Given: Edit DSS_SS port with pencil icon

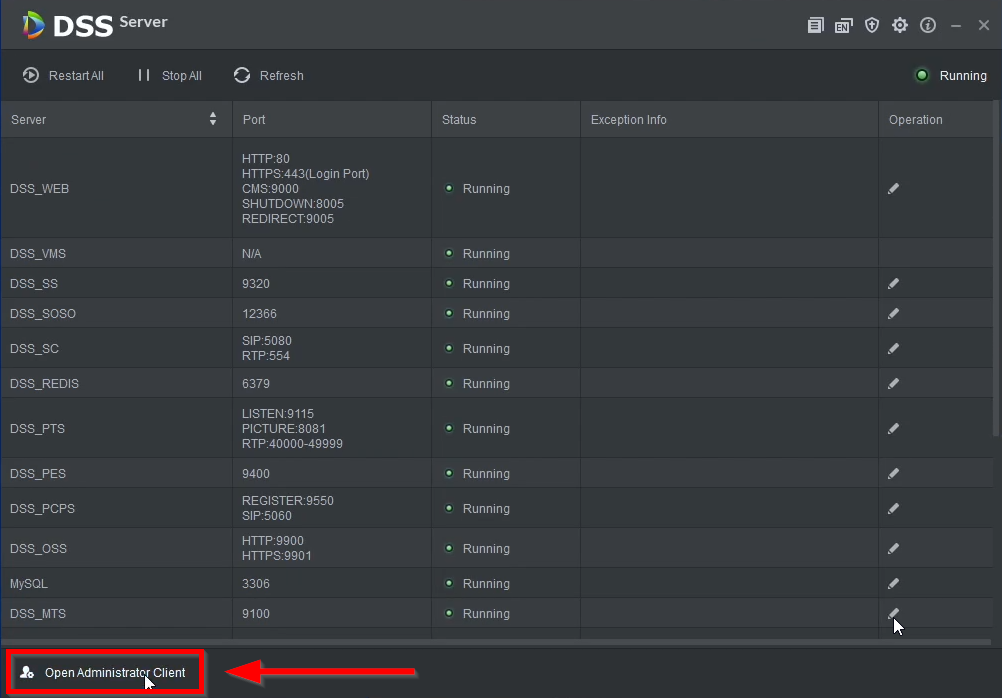Looking at the screenshot, I should tap(893, 283).
